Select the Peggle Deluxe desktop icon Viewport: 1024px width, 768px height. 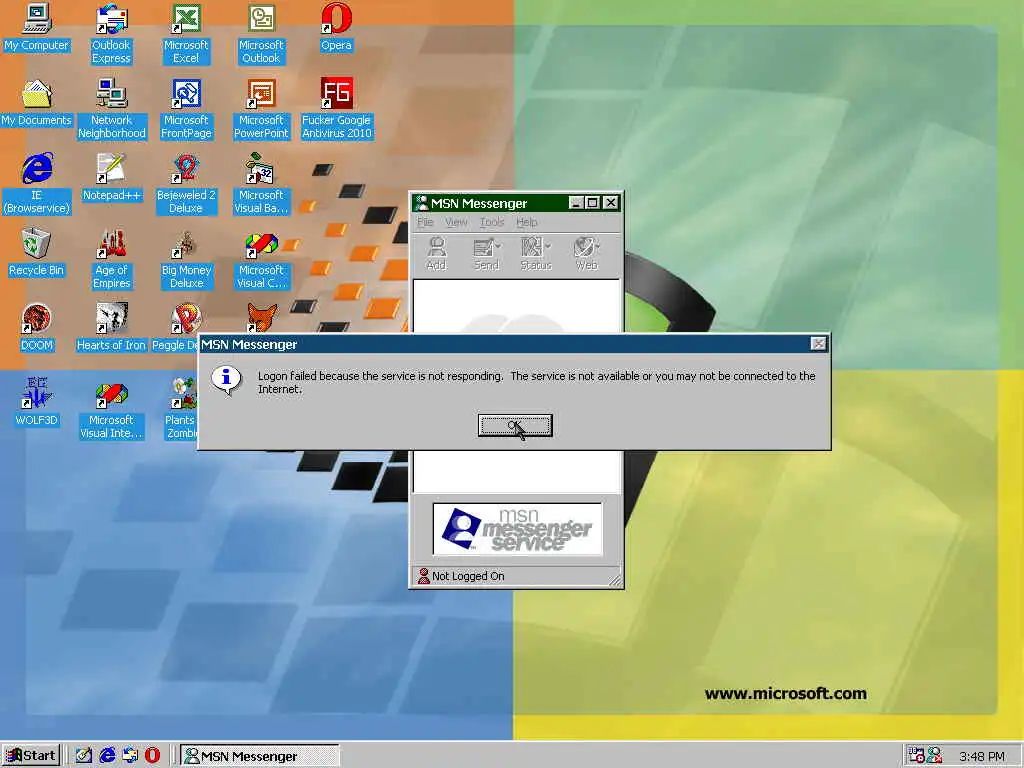pyautogui.click(x=176, y=328)
